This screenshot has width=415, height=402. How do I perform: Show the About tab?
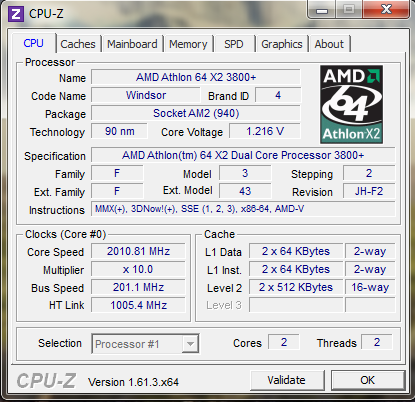pos(329,44)
